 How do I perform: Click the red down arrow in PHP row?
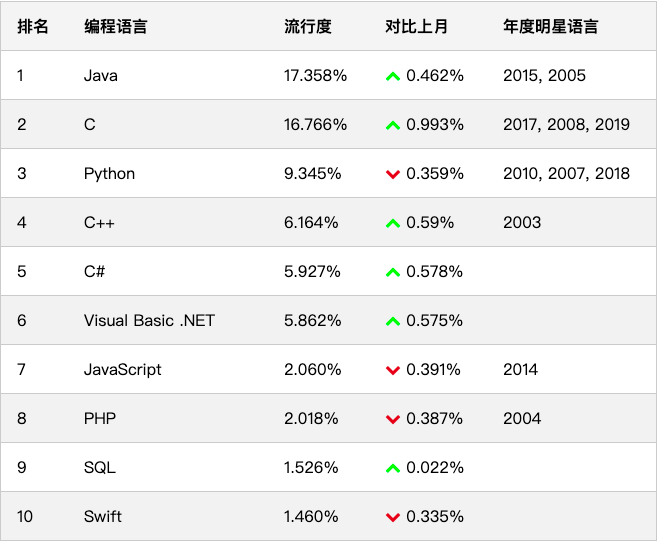(x=393, y=419)
